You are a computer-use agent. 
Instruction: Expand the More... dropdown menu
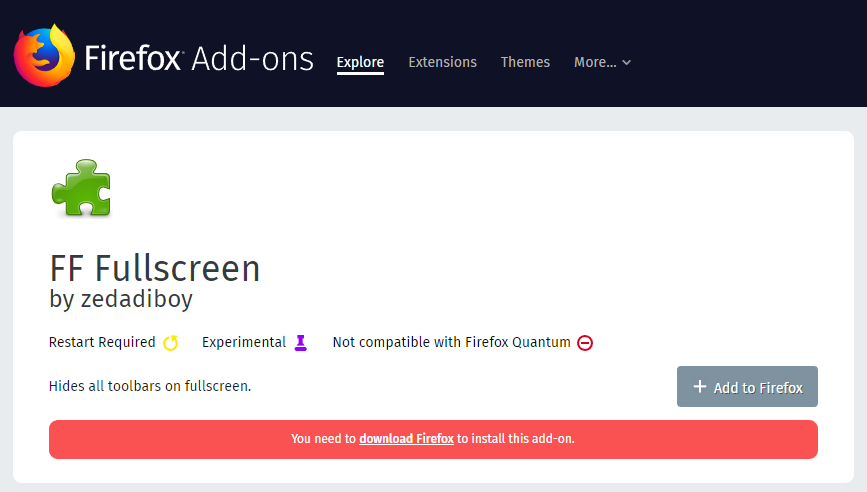[602, 62]
